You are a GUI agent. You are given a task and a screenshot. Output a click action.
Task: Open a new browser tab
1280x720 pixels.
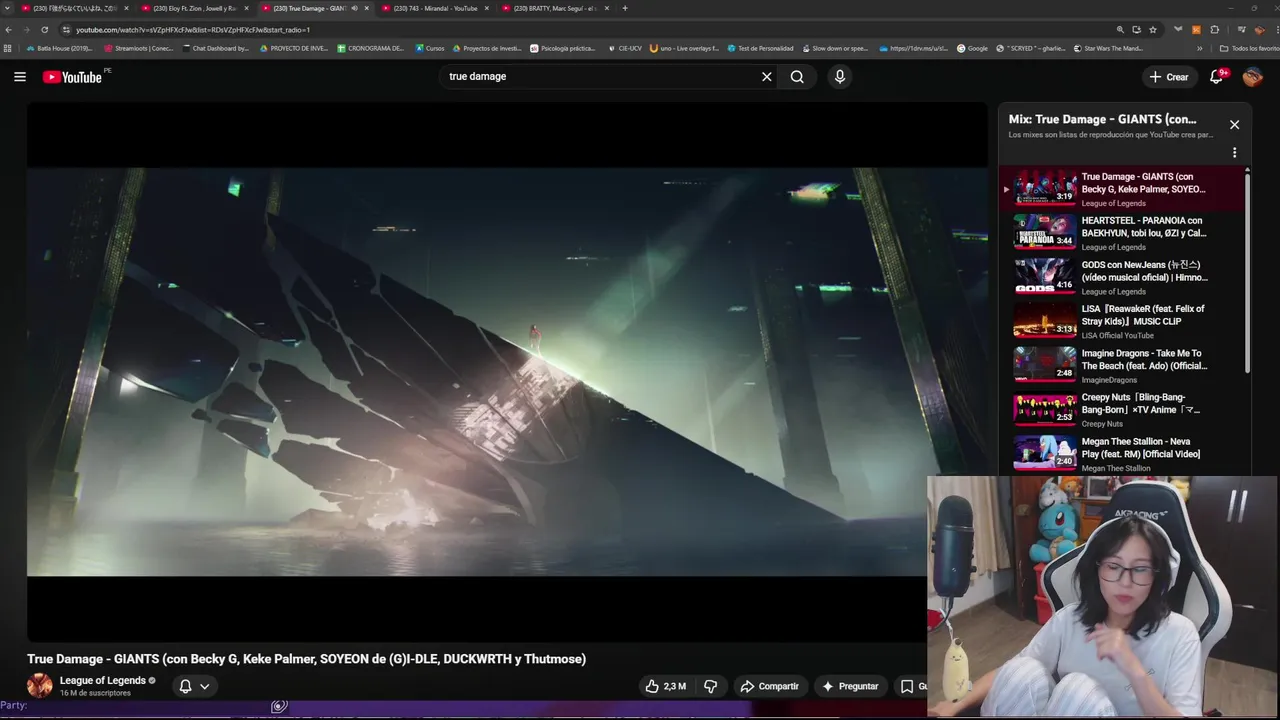click(x=625, y=8)
